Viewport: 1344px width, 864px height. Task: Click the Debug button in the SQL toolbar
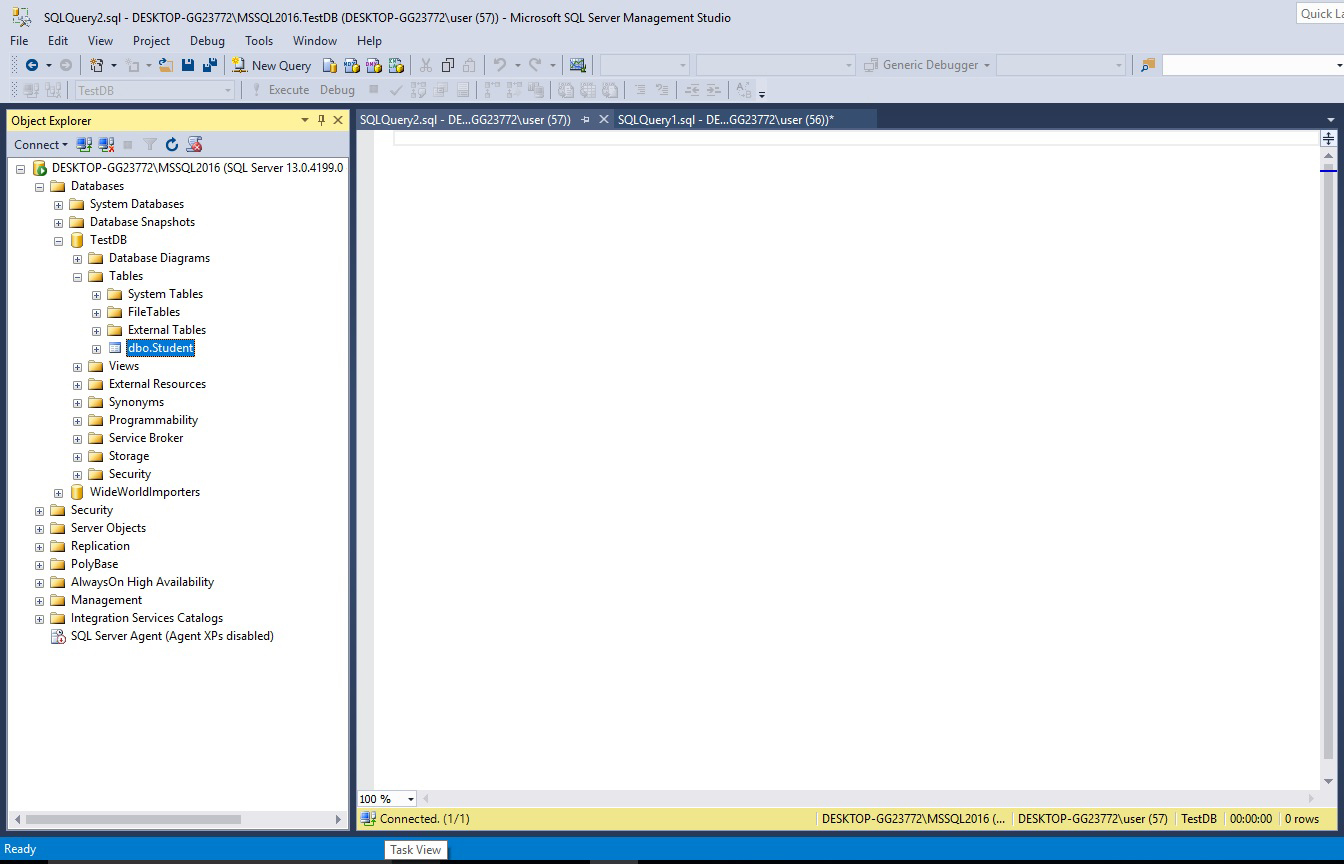point(337,89)
